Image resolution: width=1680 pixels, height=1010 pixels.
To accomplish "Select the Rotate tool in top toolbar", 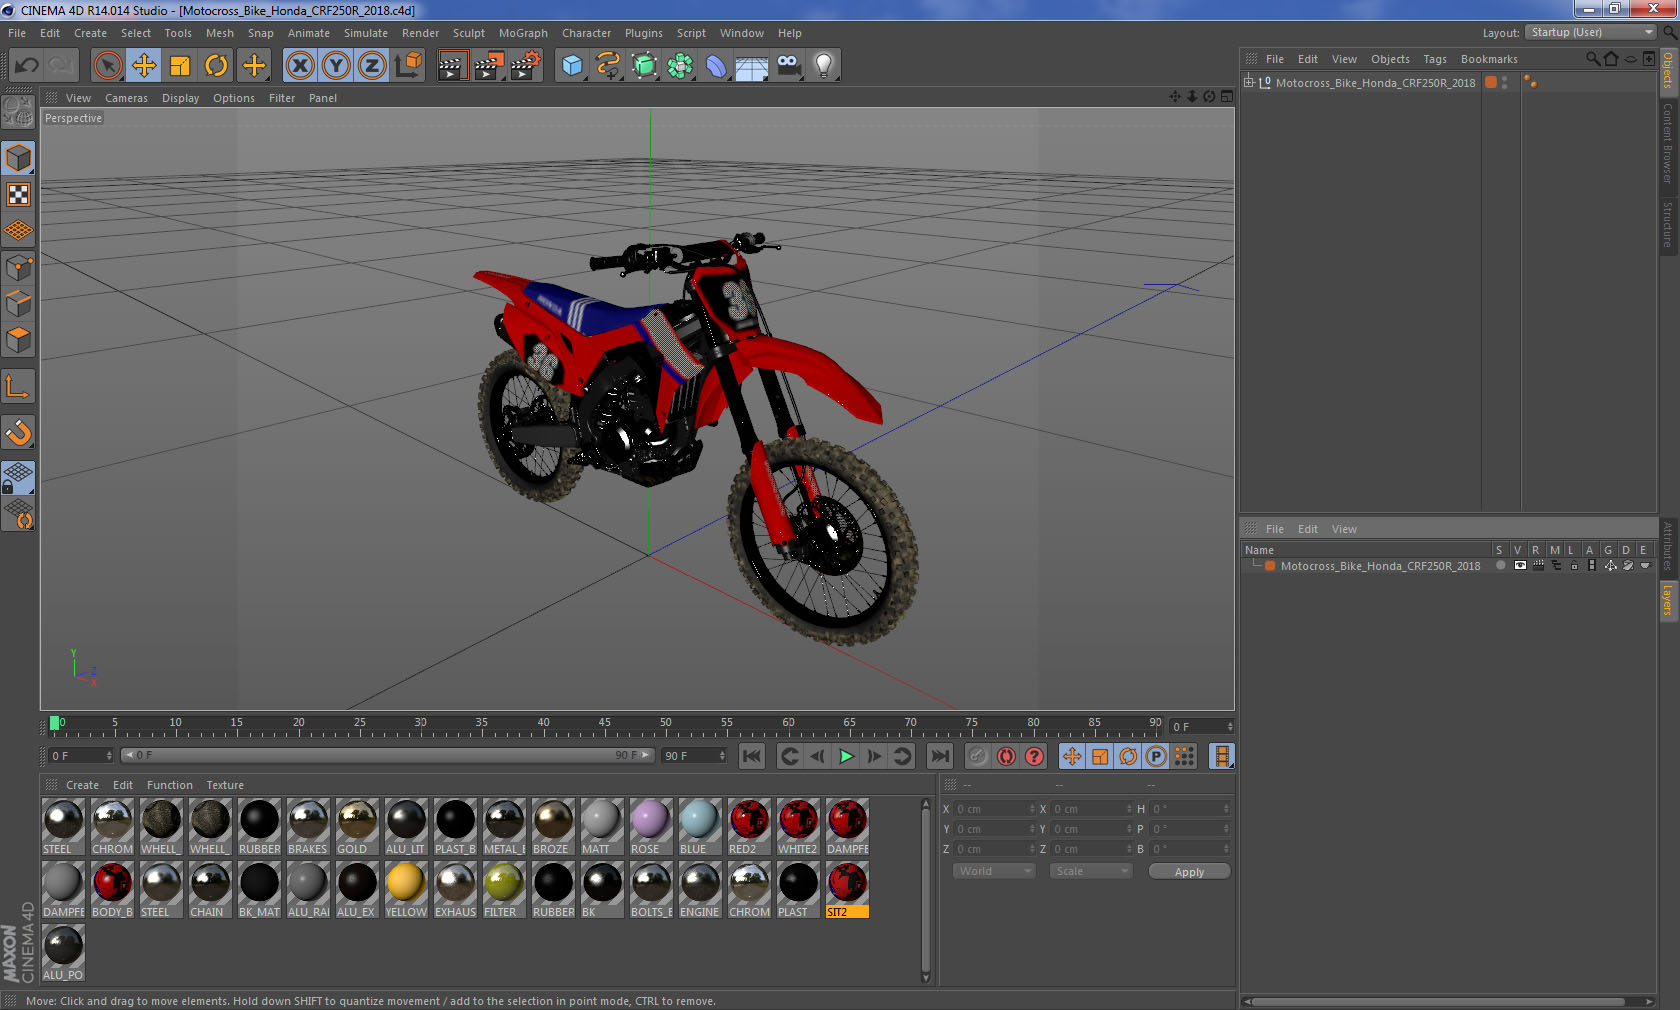I will (x=216, y=66).
